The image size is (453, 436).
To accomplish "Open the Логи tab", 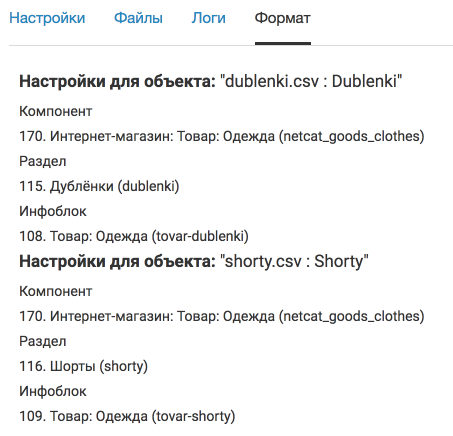I will click(x=208, y=18).
